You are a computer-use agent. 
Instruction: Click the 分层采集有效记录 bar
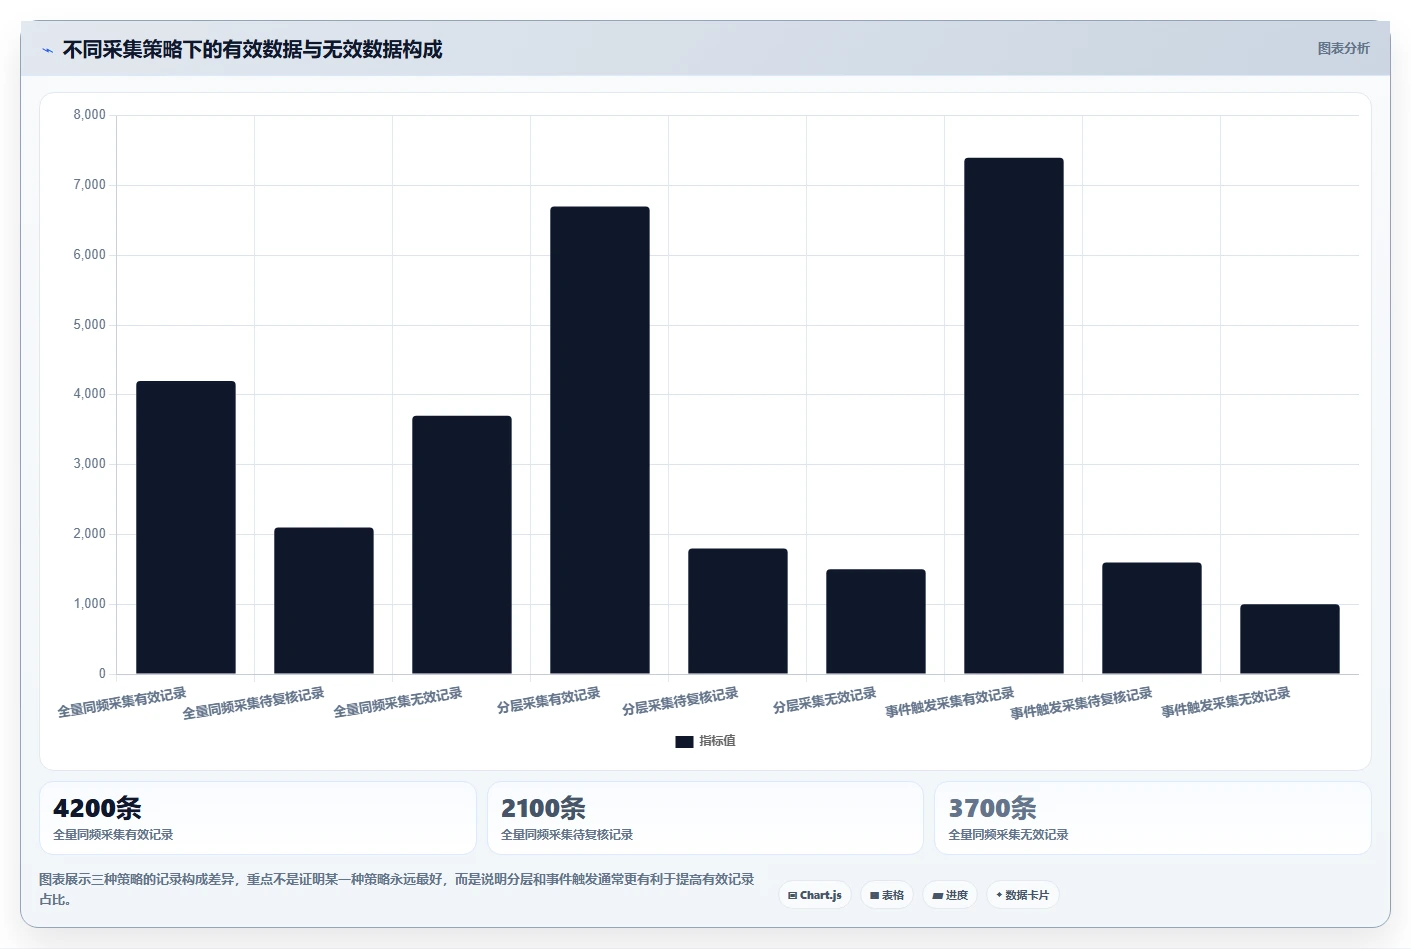[600, 440]
